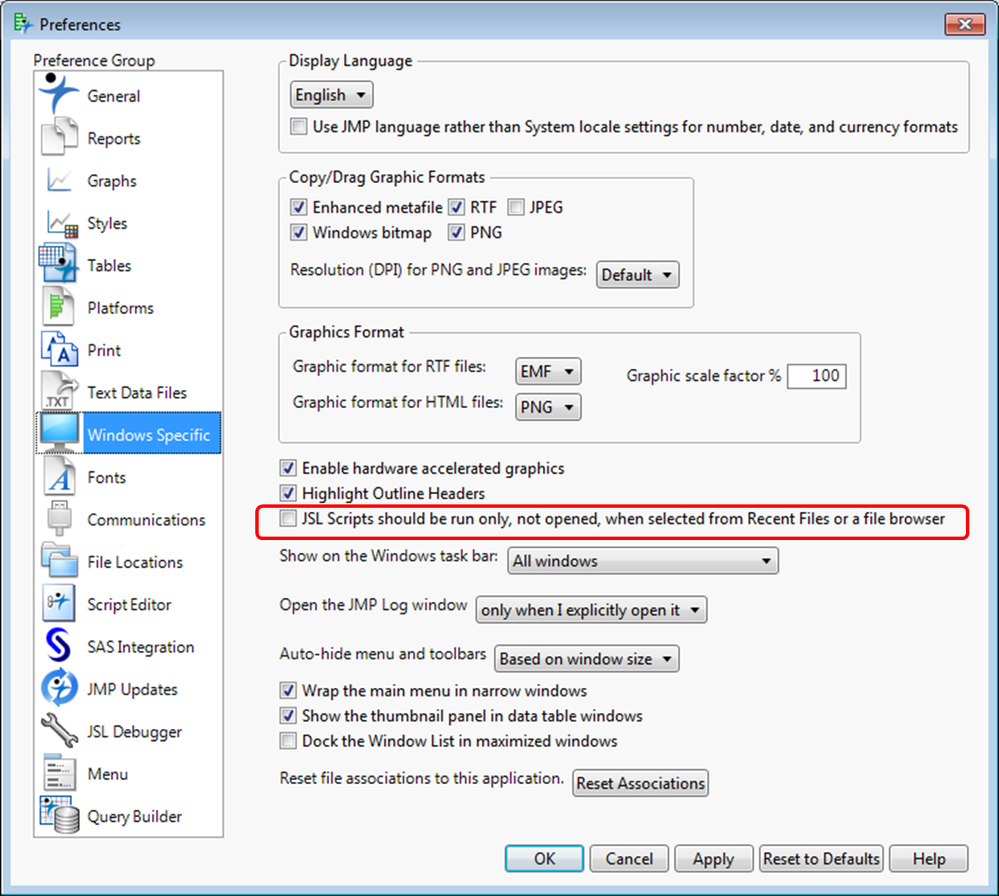The image size is (999, 896).
Task: Open the Show on Windows task bar dropdown
Action: coord(641,560)
